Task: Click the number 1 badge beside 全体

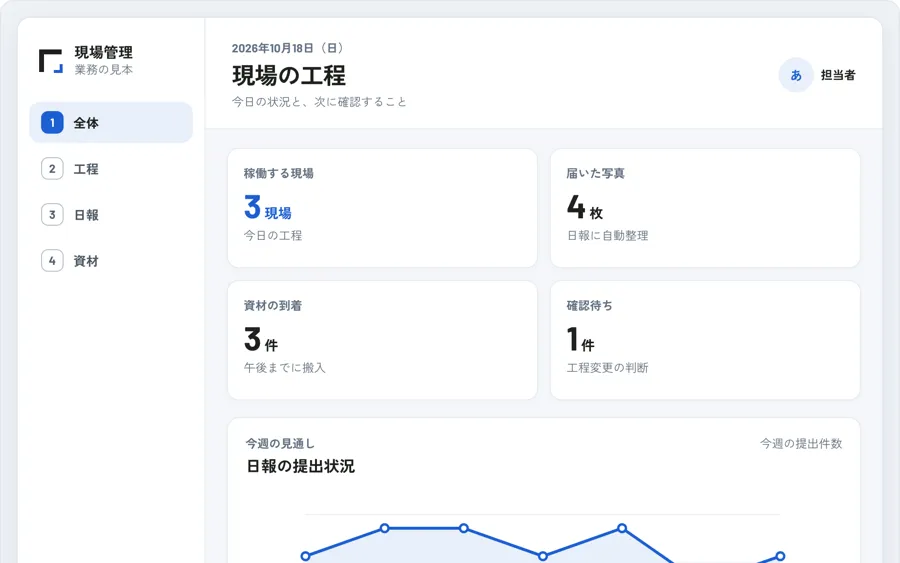Action: (x=52, y=122)
